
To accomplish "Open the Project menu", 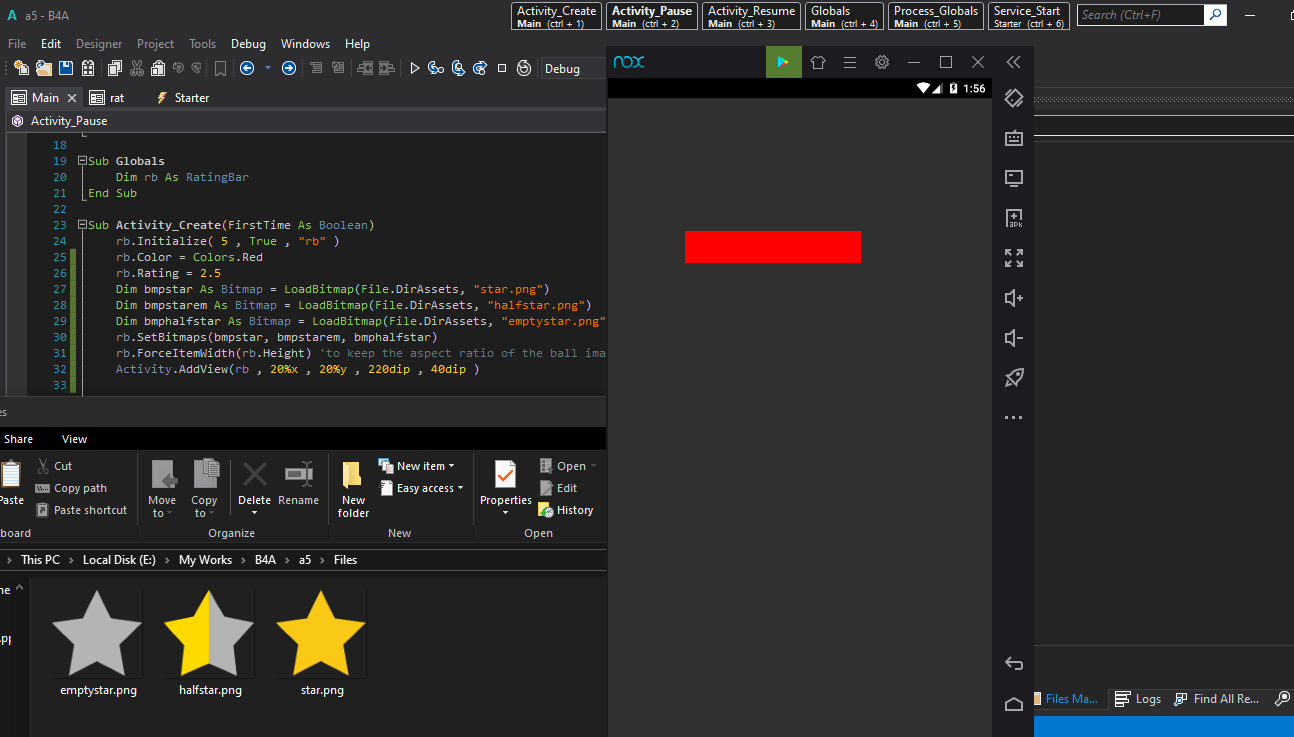I will click(155, 44).
